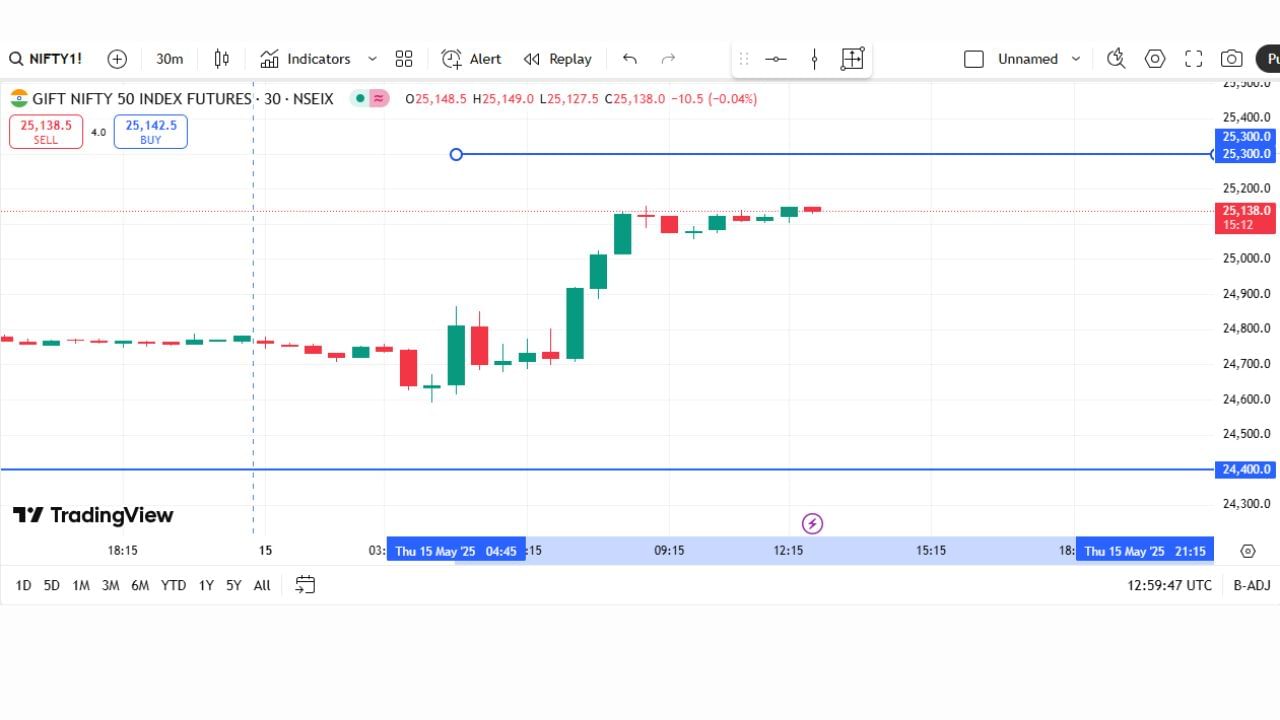Open the TradingView logo link
1280x720 pixels.
(x=93, y=515)
